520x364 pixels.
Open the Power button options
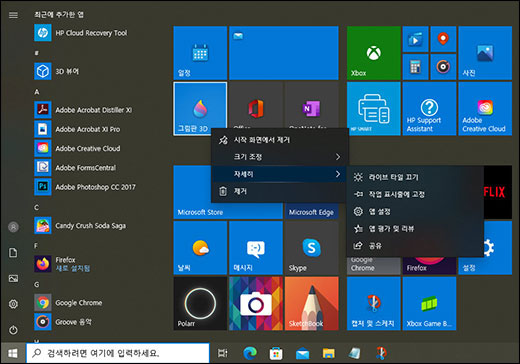click(x=13, y=330)
